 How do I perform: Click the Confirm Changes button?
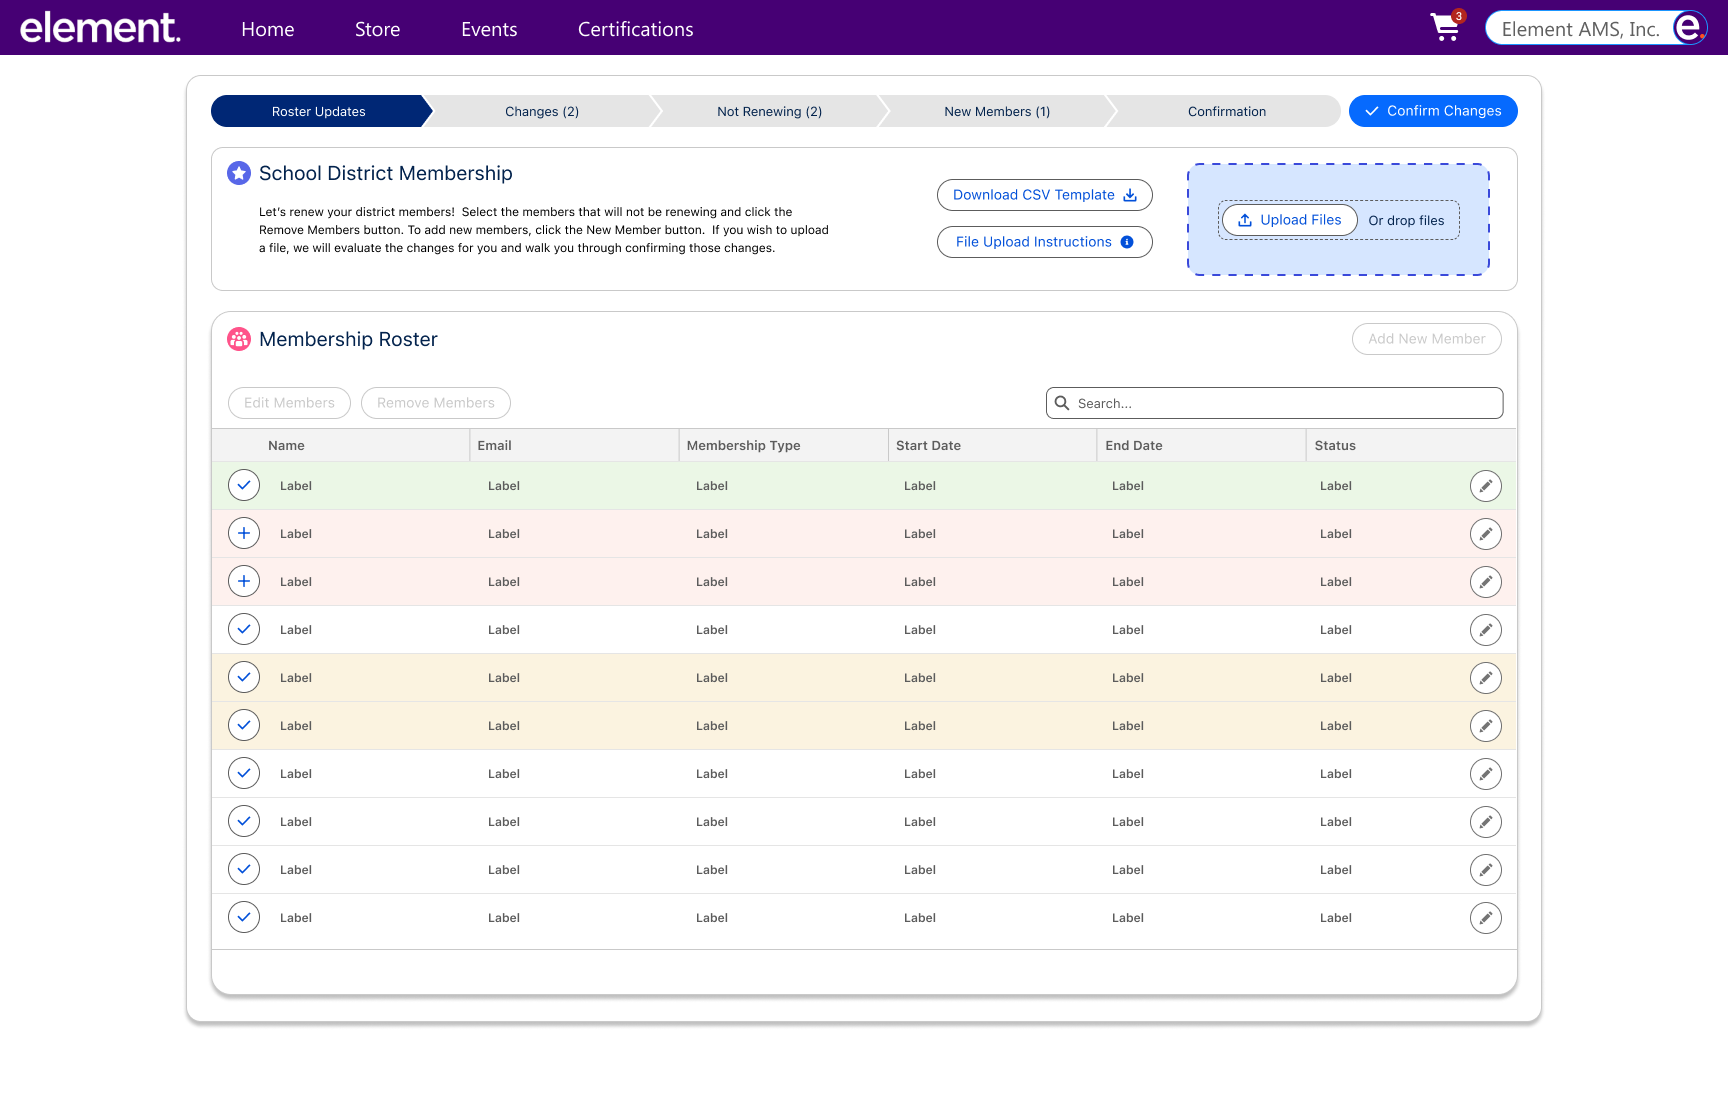[1432, 111]
